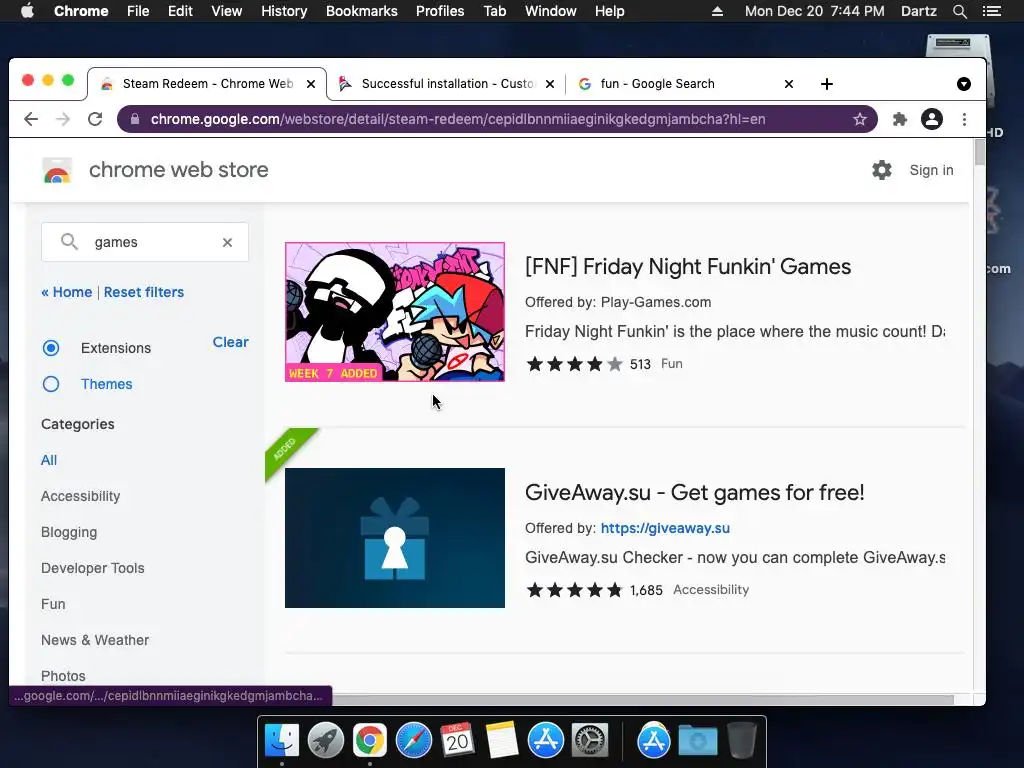Open Notes from the Dock
This screenshot has width=1024, height=768.
click(502, 740)
